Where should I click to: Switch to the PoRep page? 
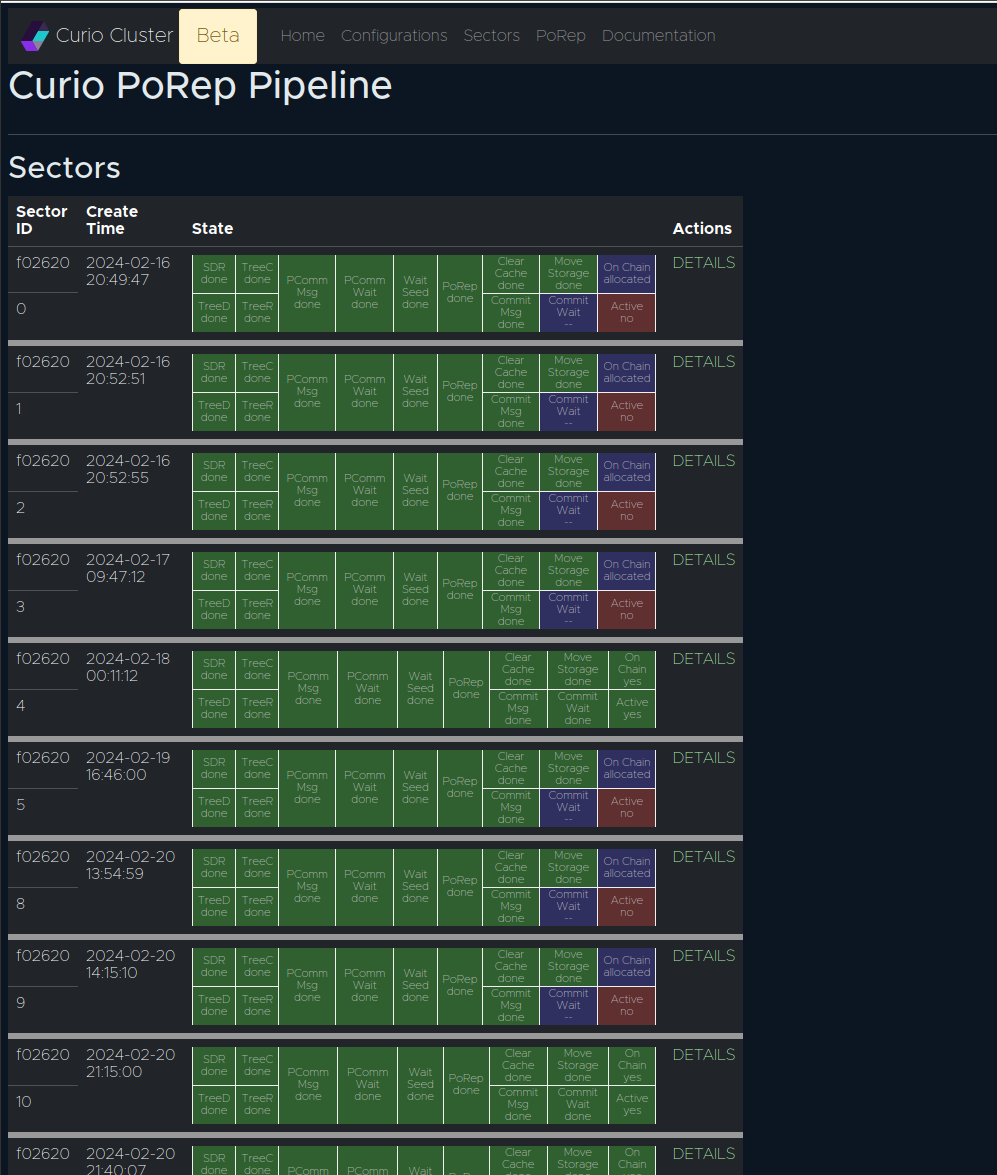tap(560, 36)
